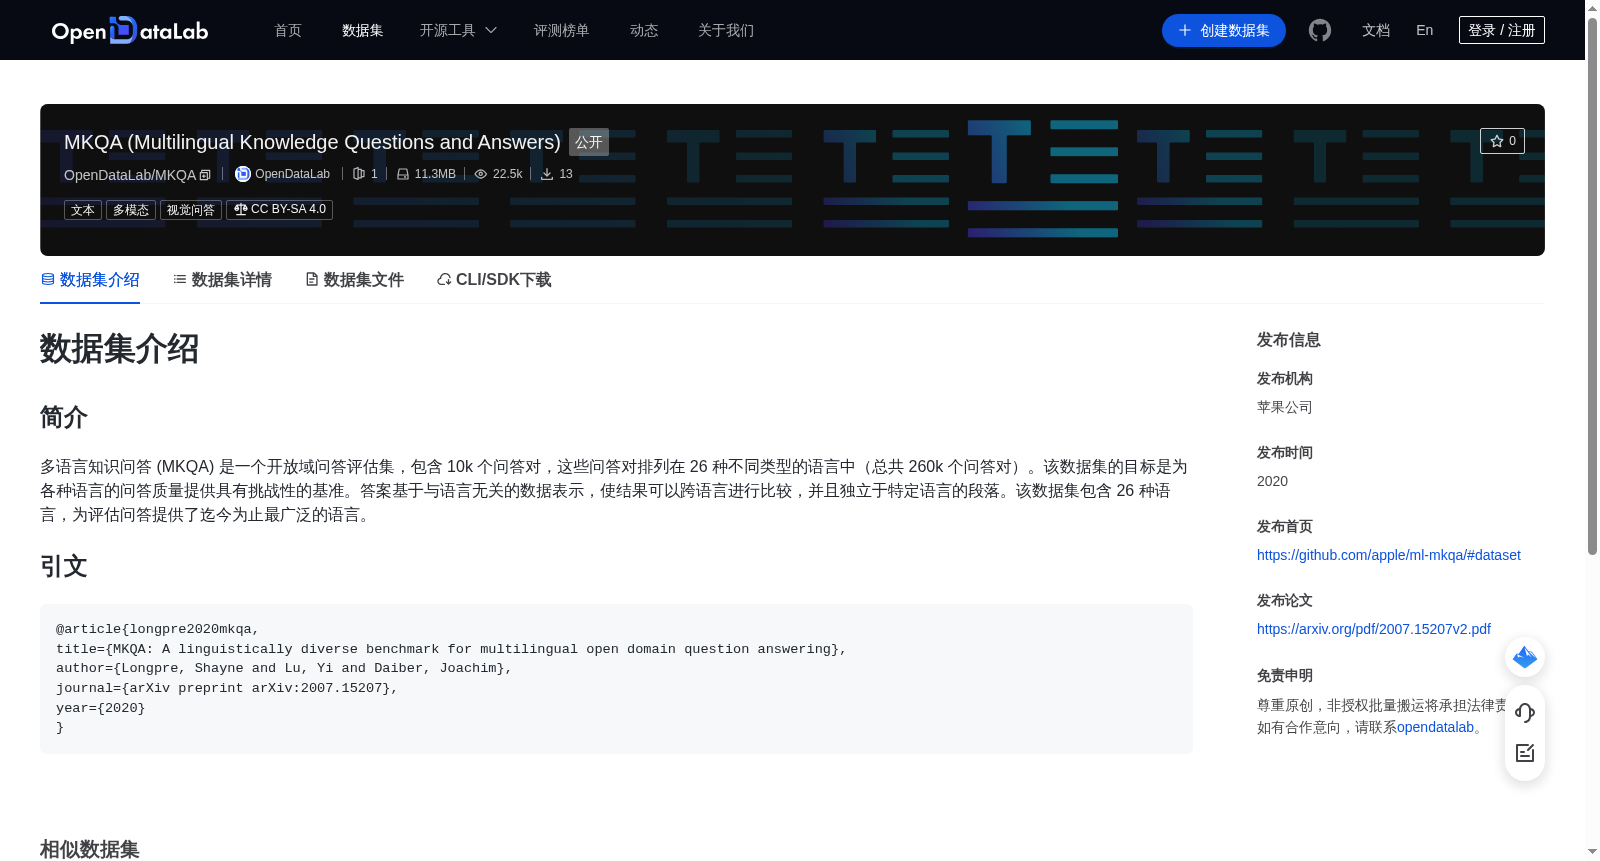Open 评测榜单 navigation item
The image size is (1600, 861).
click(562, 30)
